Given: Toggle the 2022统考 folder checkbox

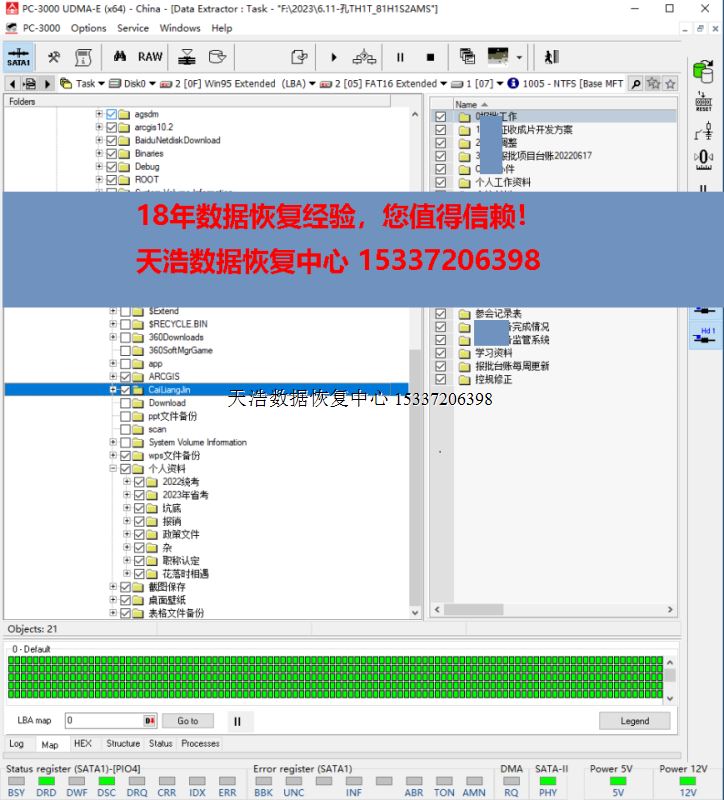Looking at the screenshot, I should (139, 482).
